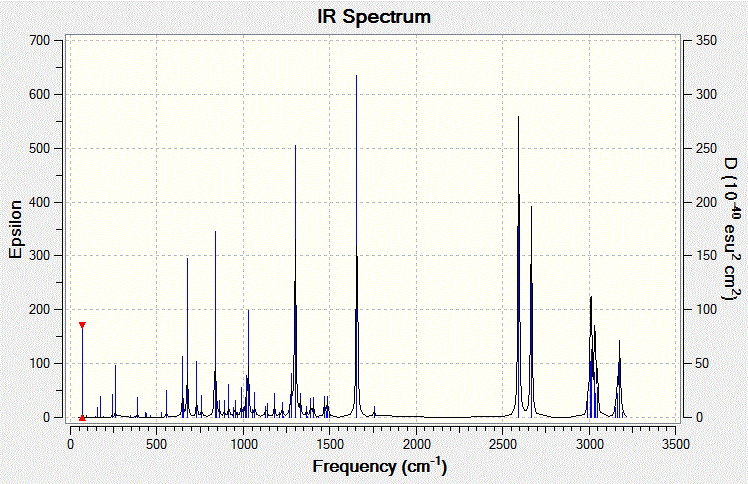Click the 250 tick on right D axis
The width and height of the screenshot is (748, 484).
coord(706,148)
